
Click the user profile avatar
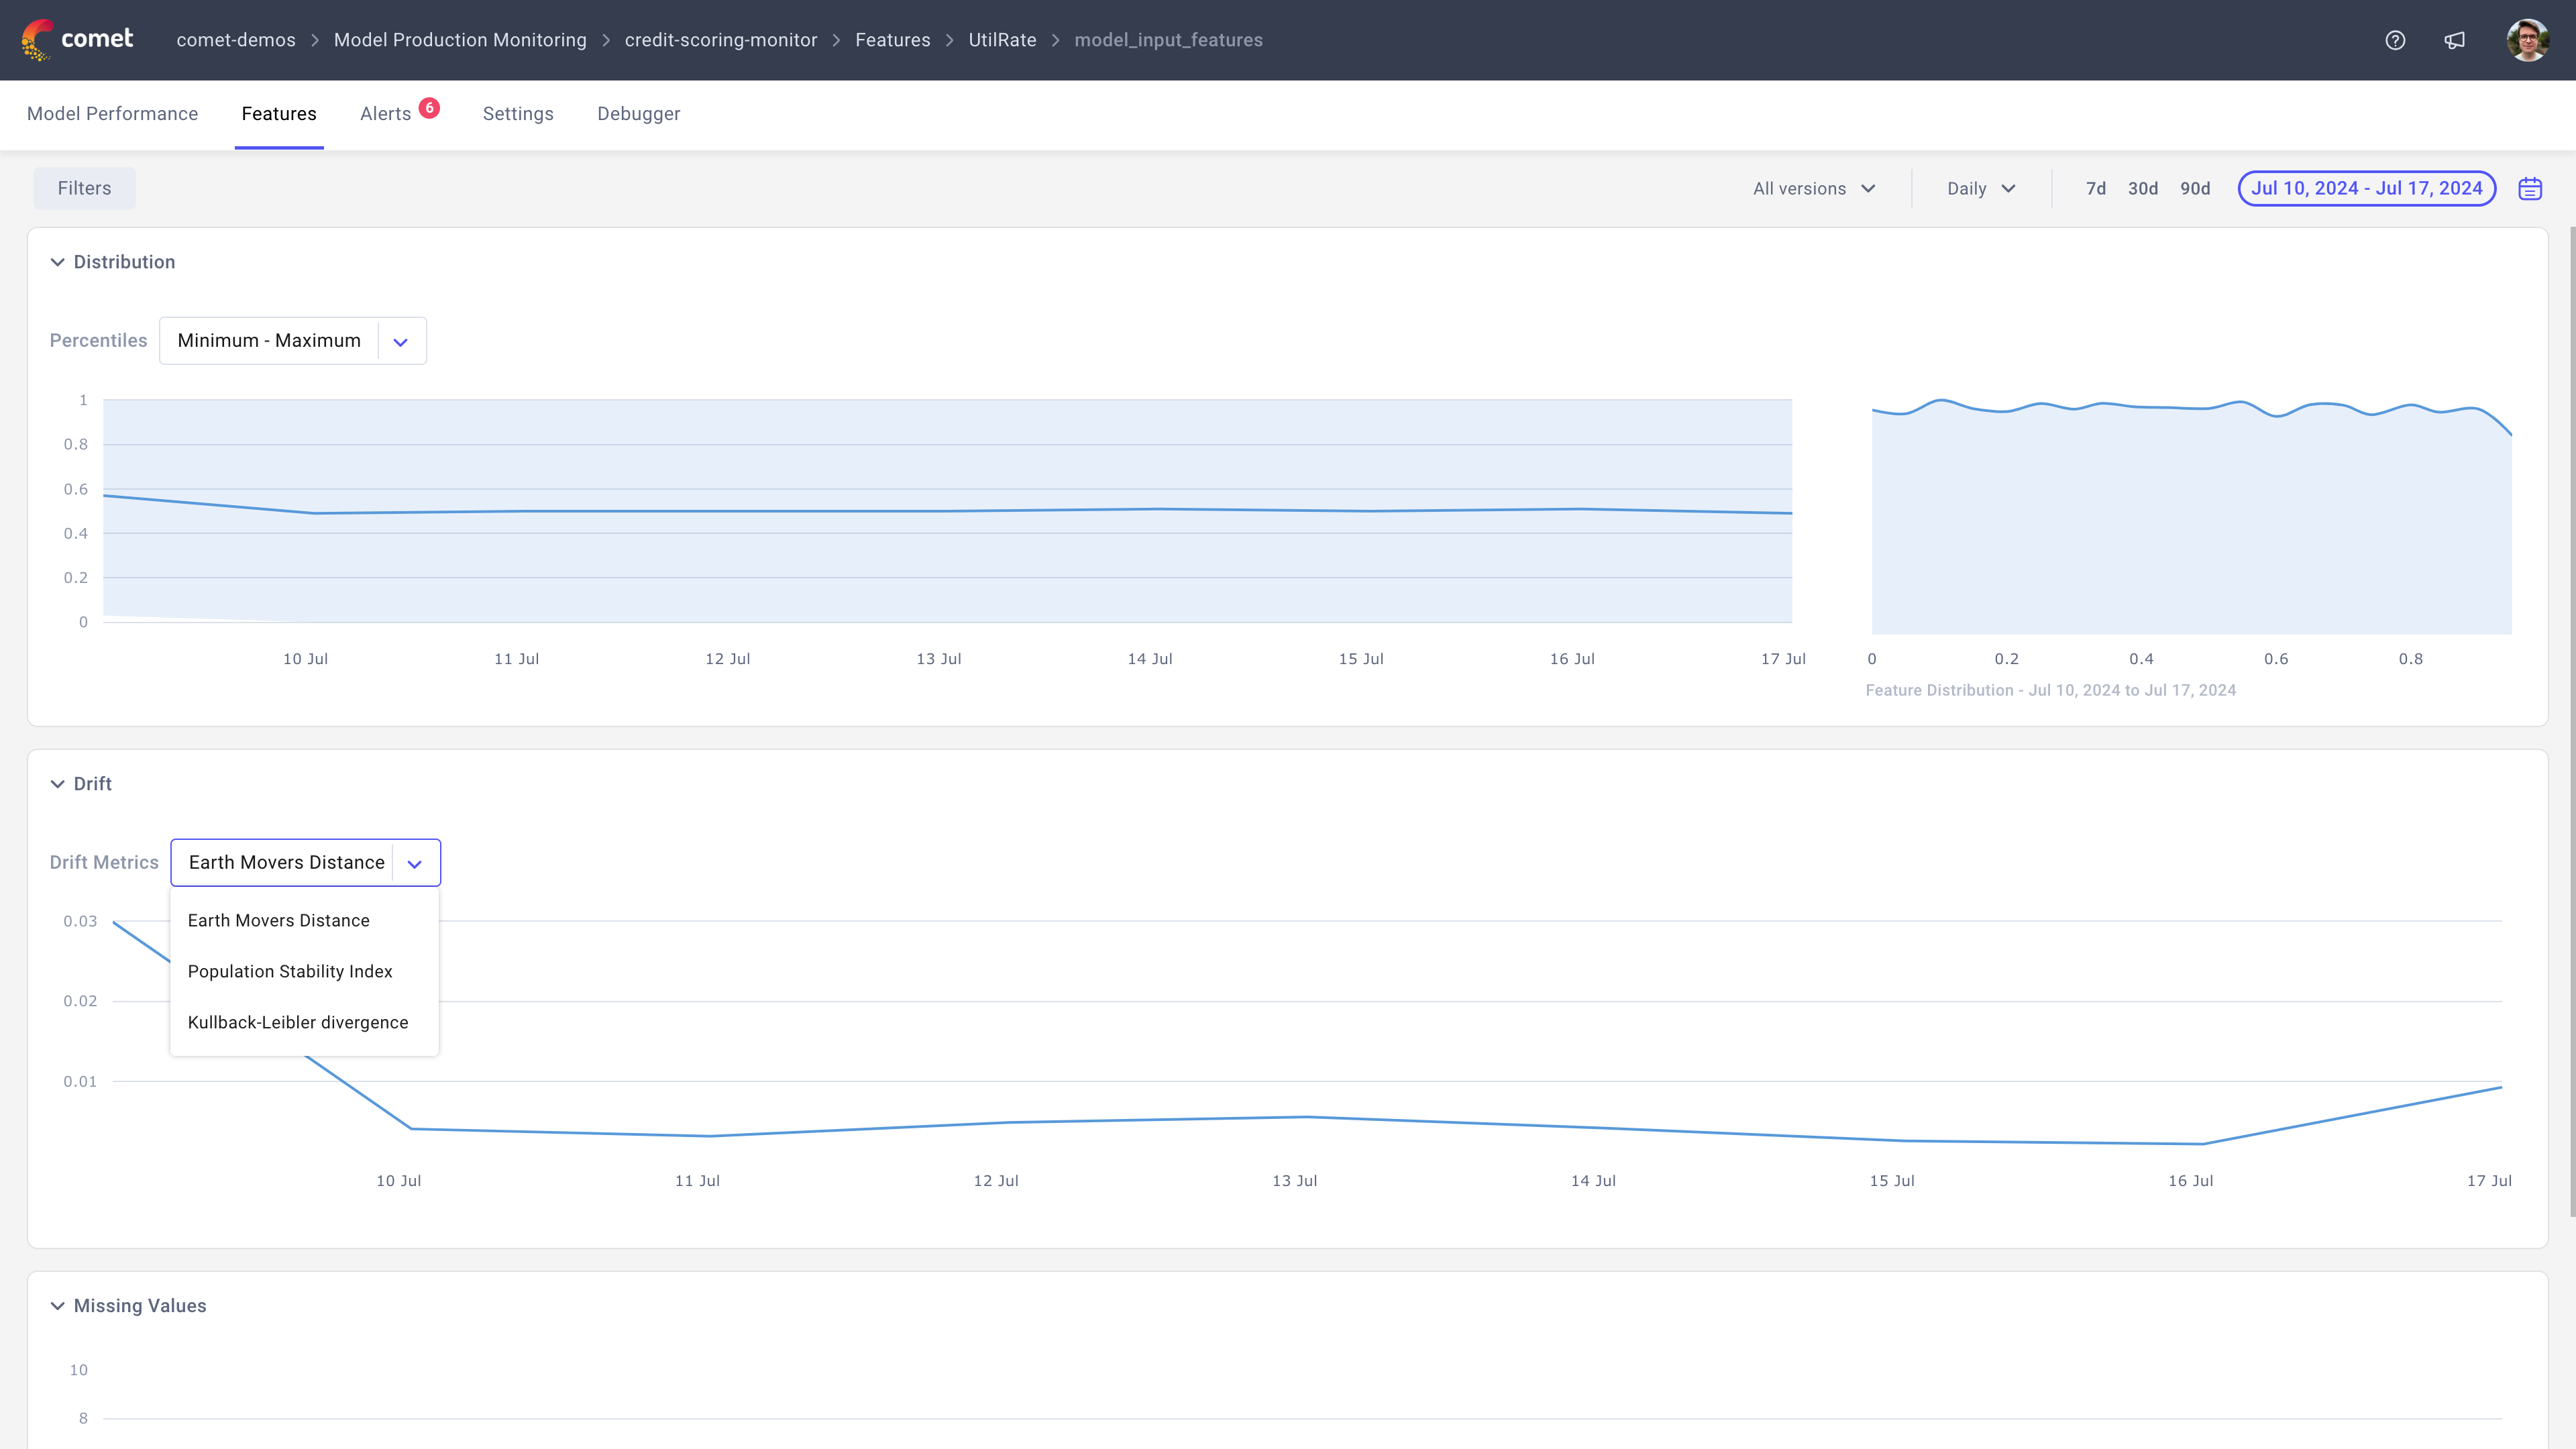coord(2527,40)
